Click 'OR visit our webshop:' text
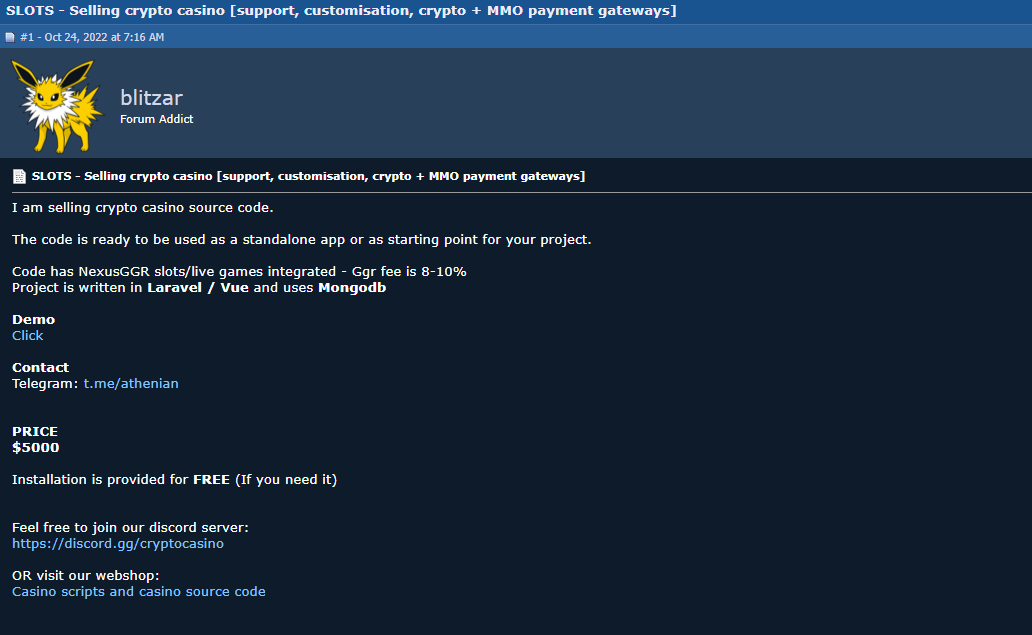The height and width of the screenshot is (635, 1032). pyautogui.click(x=86, y=576)
